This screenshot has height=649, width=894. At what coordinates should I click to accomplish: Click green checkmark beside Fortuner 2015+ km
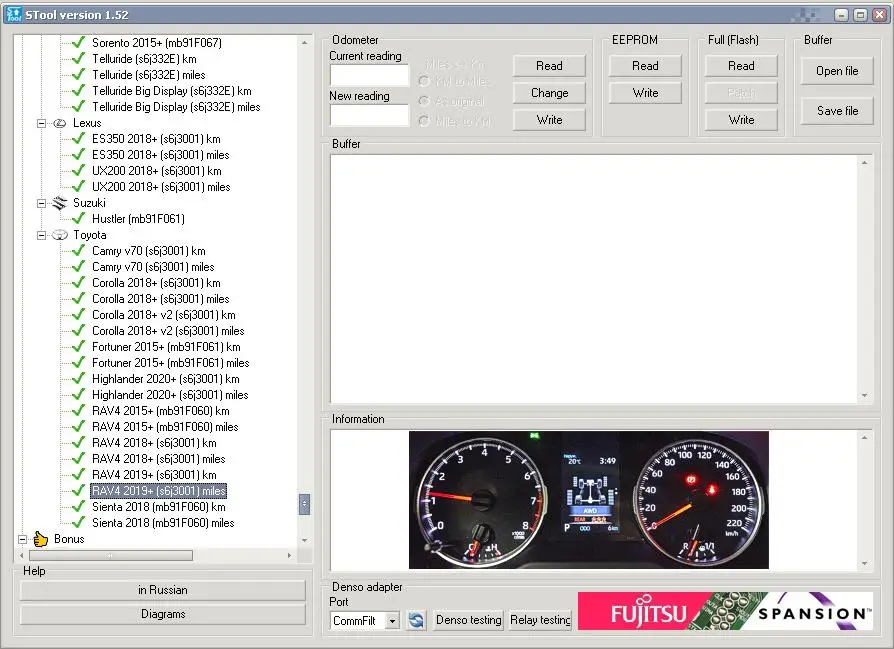pyautogui.click(x=79, y=347)
